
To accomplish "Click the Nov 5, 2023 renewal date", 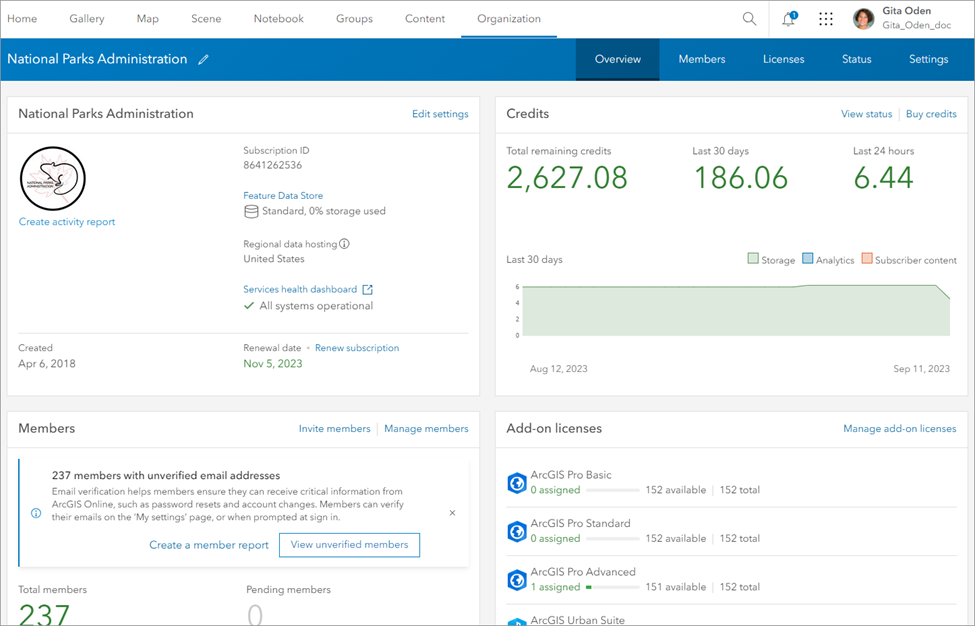I will (272, 364).
